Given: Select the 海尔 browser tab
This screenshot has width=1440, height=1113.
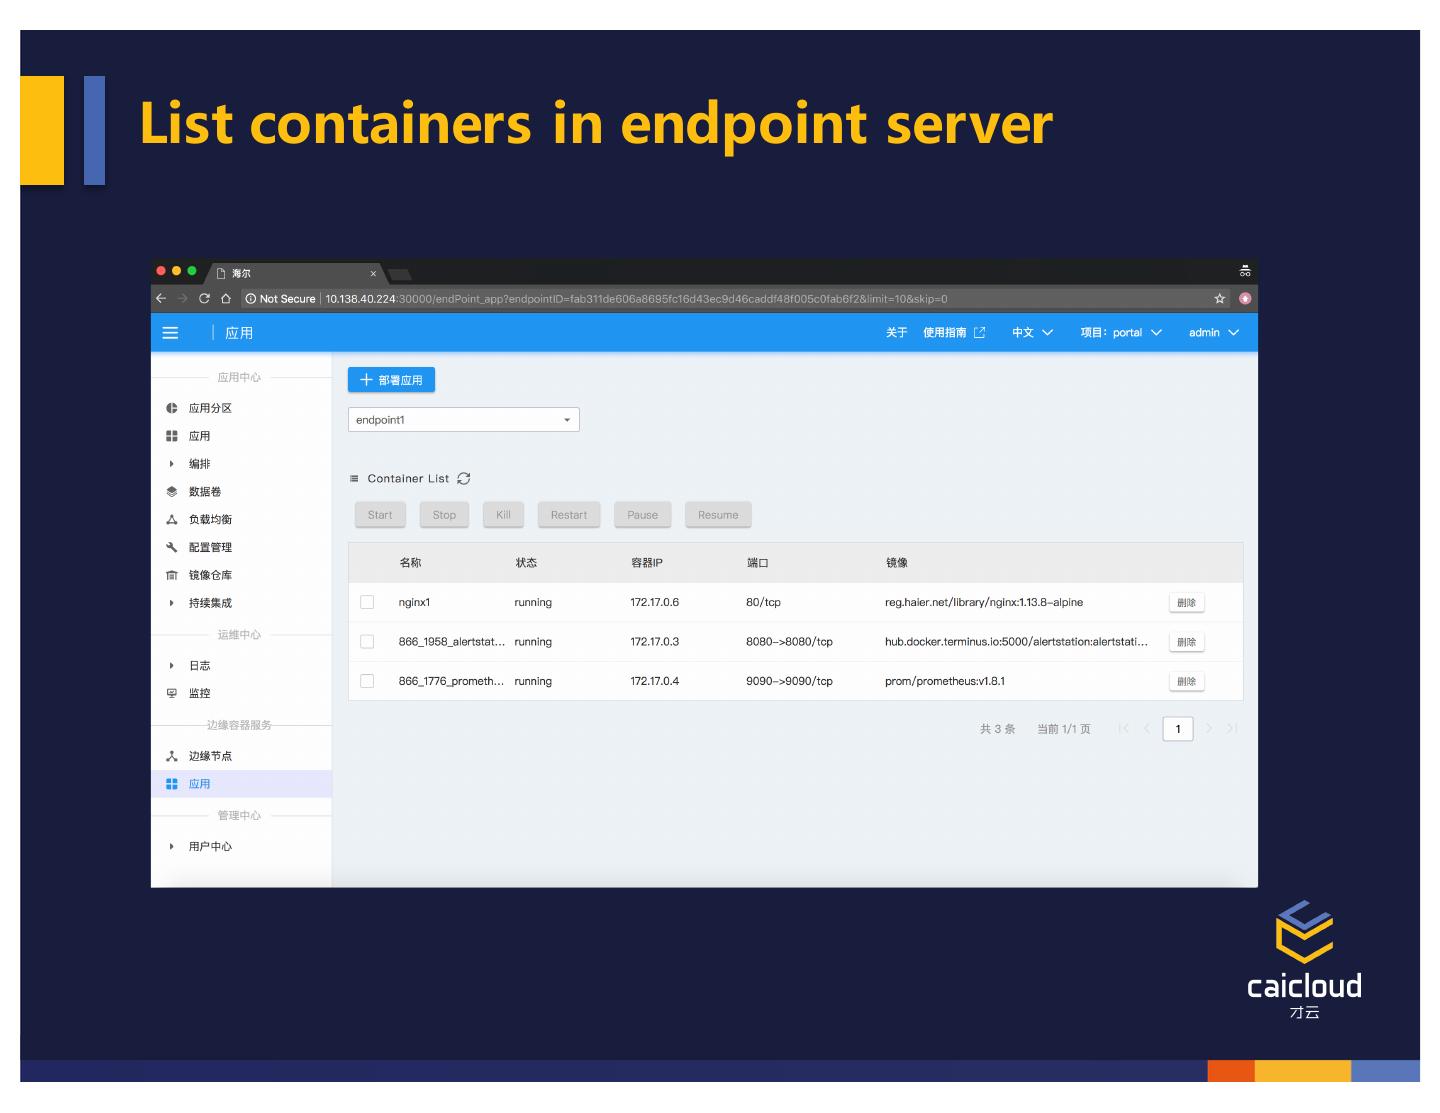Looking at the screenshot, I should click(295, 273).
